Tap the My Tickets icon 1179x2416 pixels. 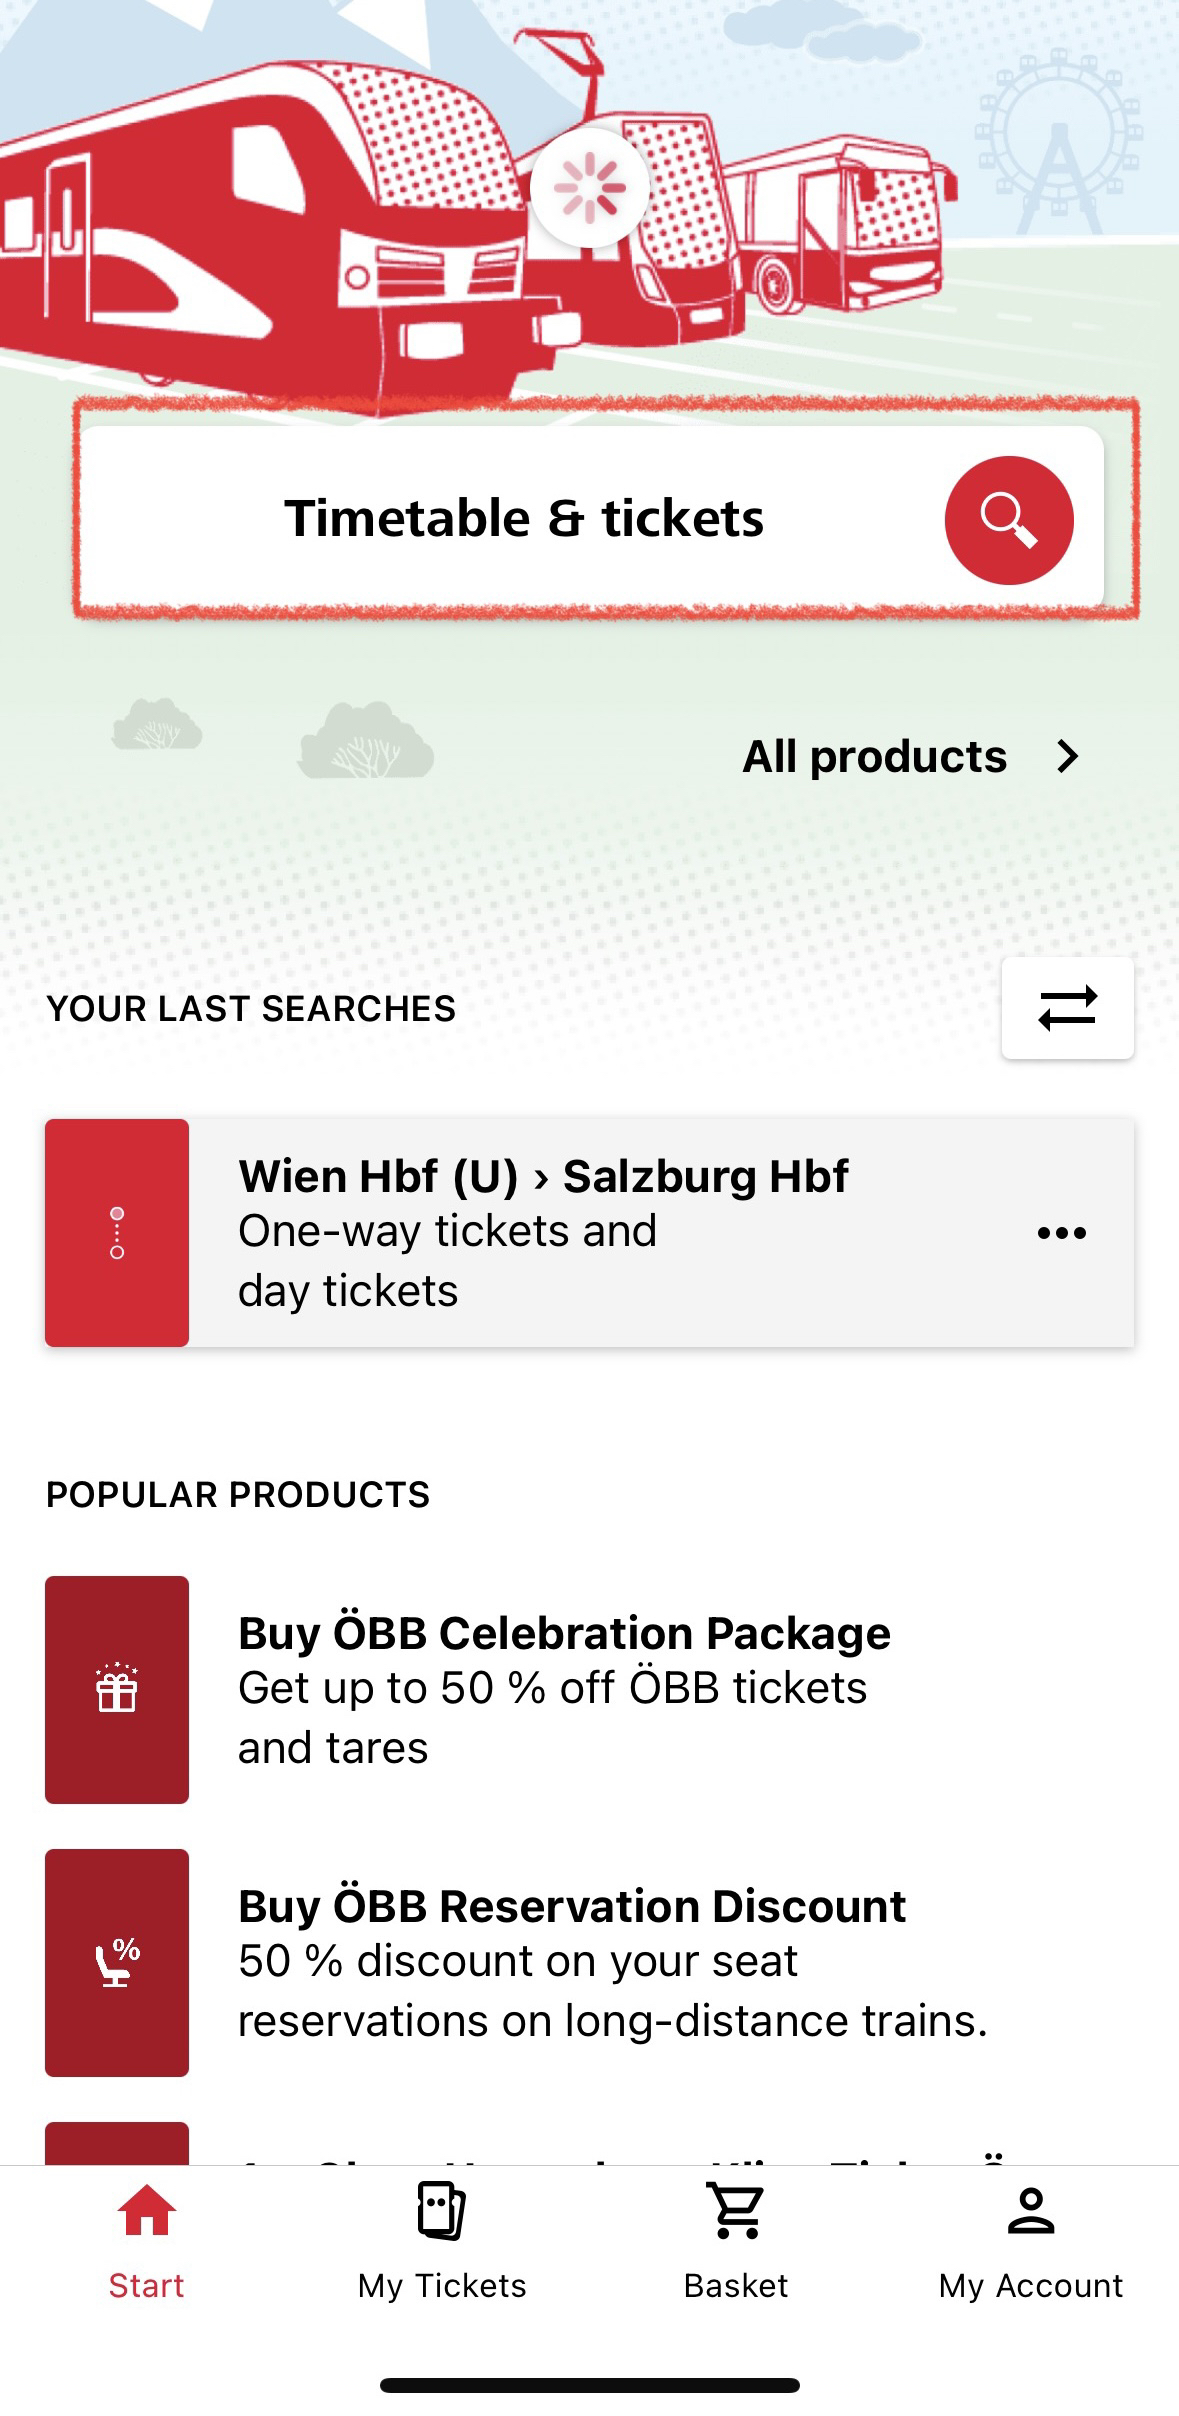point(442,2211)
